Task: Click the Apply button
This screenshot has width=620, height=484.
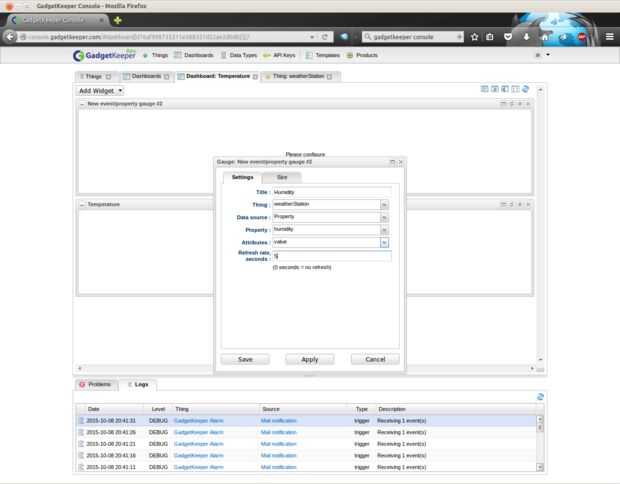Action: point(310,359)
